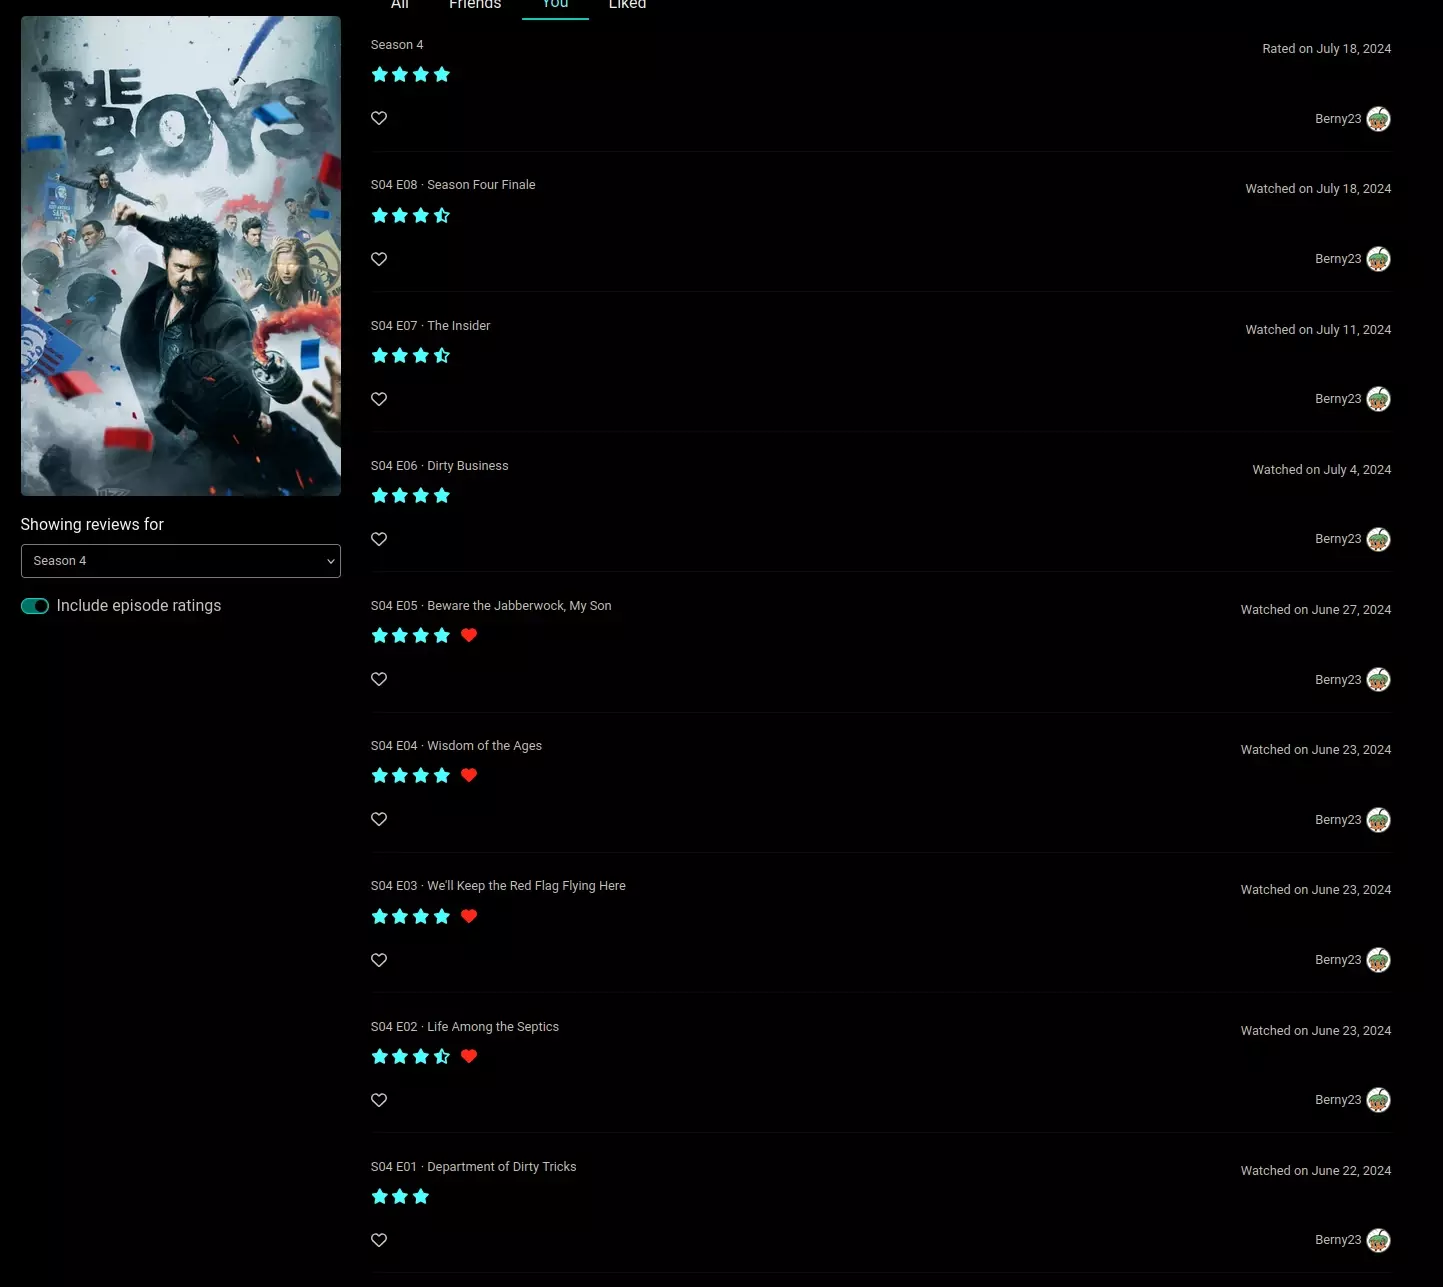Click red heart beside S04 E05 star rating
The width and height of the screenshot is (1443, 1287).
[x=469, y=635]
